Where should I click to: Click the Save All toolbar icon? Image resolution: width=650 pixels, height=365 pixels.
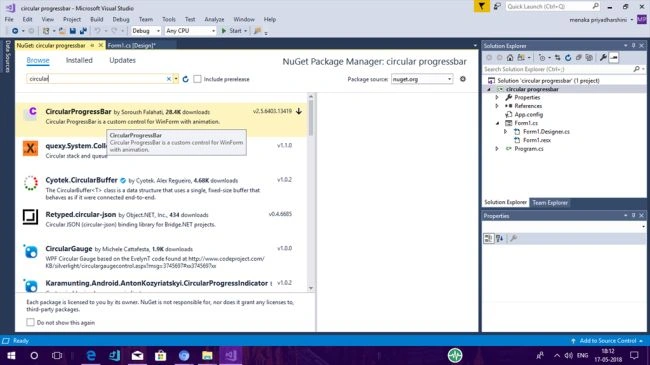83,31
